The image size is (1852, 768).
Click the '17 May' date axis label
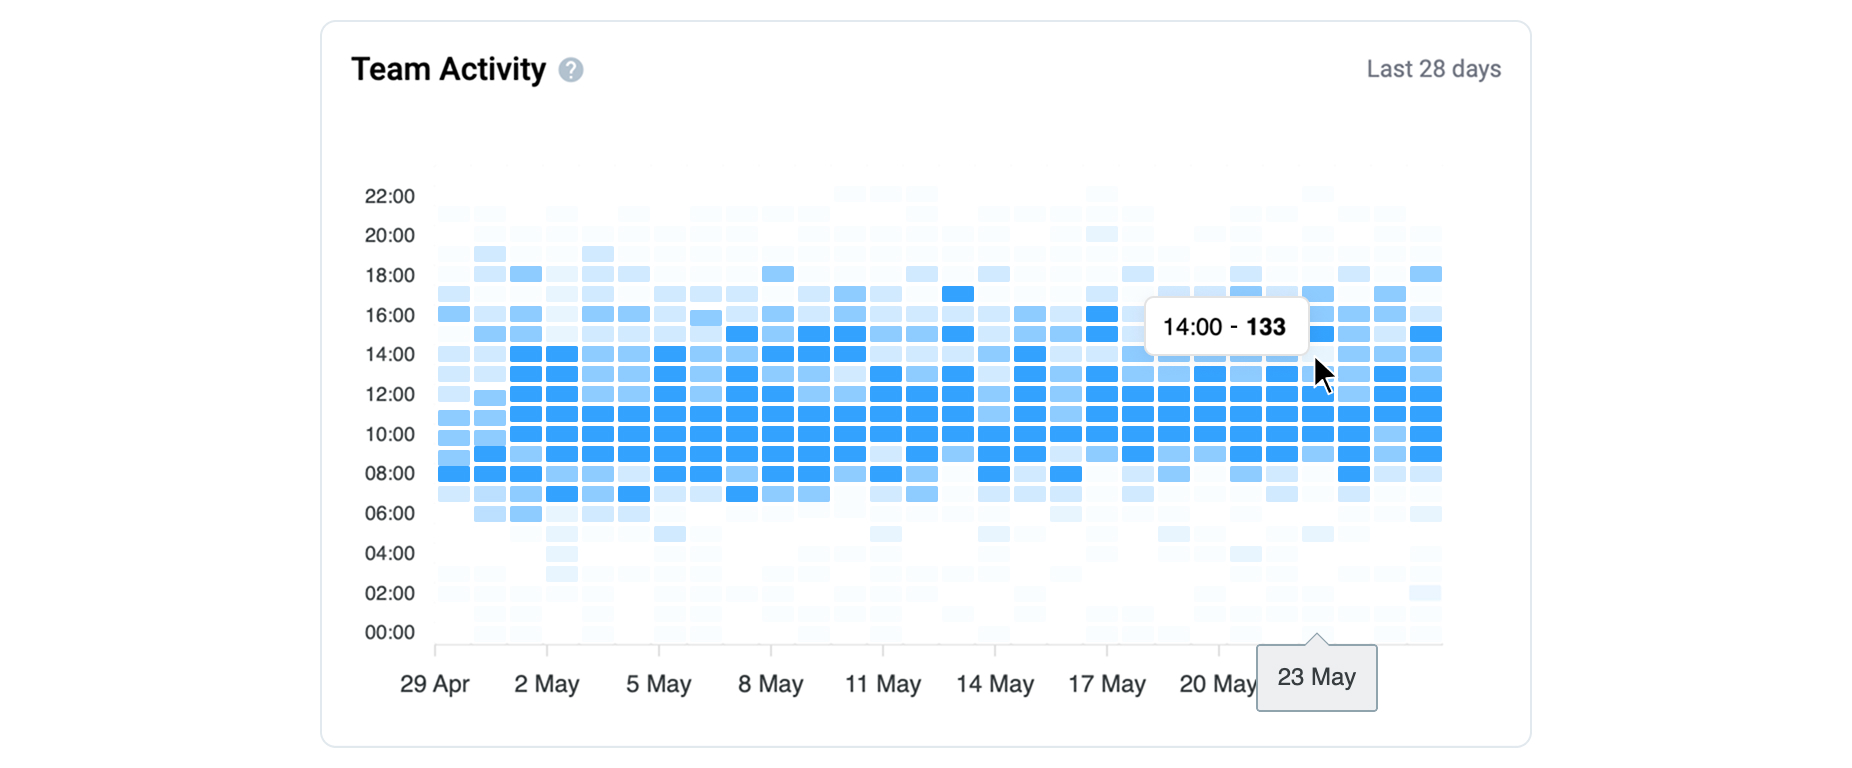click(x=1107, y=684)
